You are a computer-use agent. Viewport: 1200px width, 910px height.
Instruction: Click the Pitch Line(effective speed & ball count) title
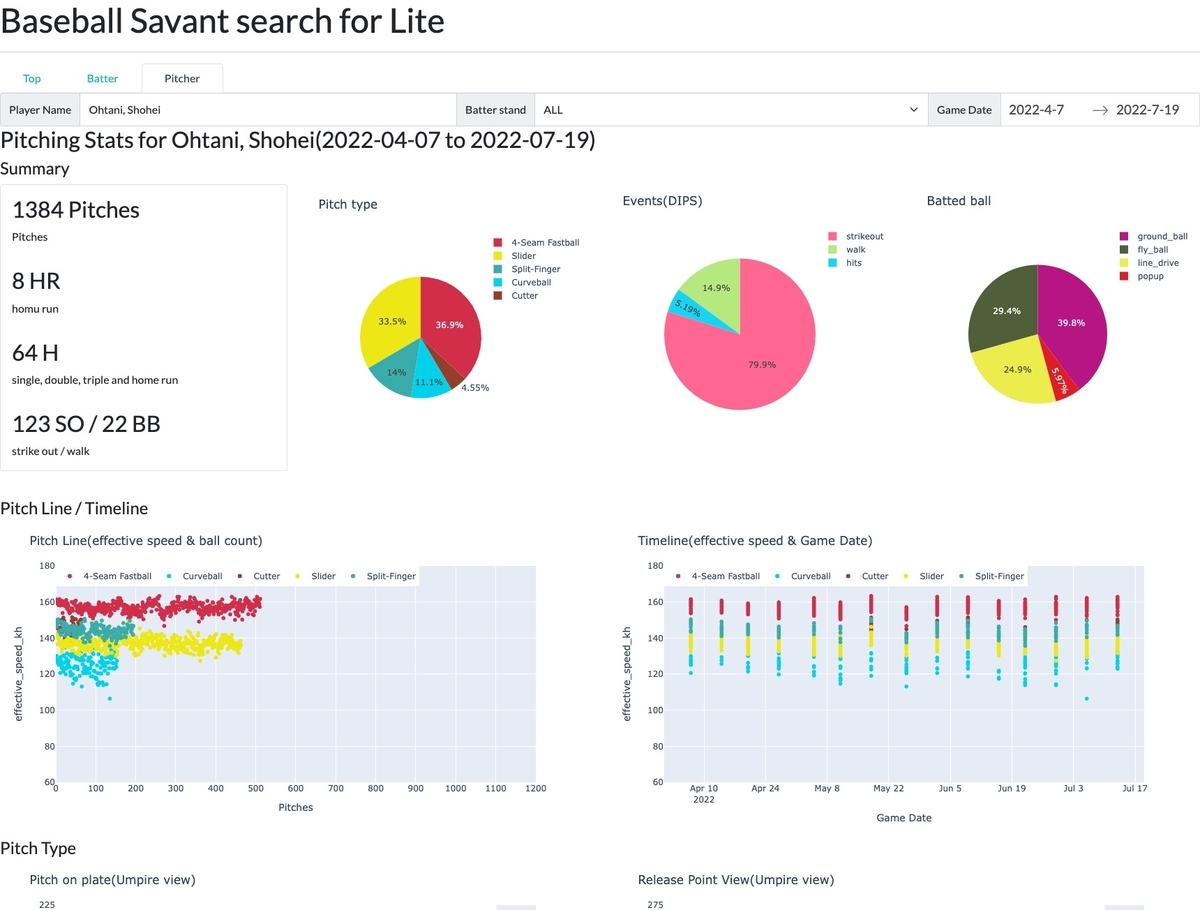point(146,540)
